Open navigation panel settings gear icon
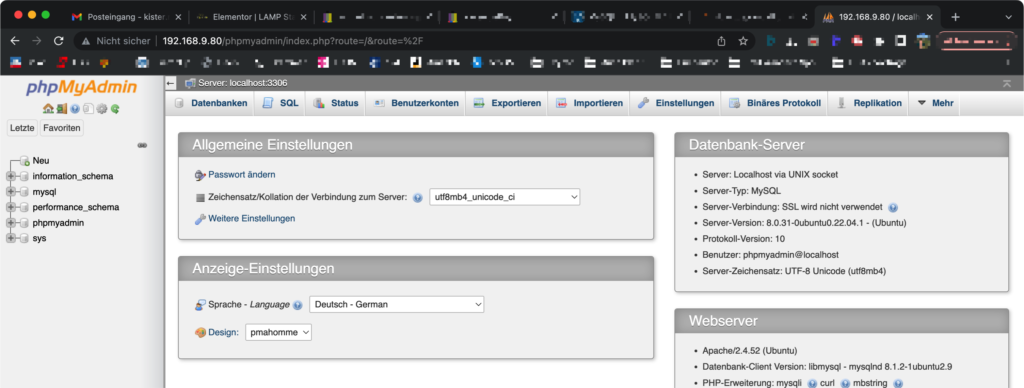1024x388 pixels. coord(102,109)
